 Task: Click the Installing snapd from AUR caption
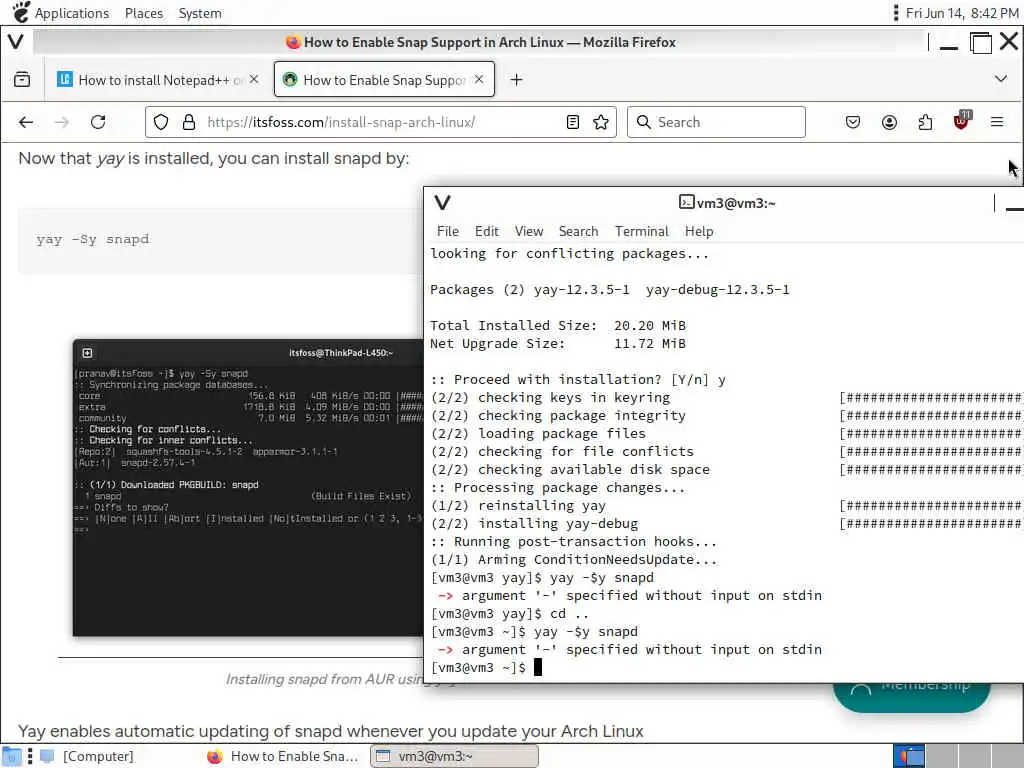point(325,679)
